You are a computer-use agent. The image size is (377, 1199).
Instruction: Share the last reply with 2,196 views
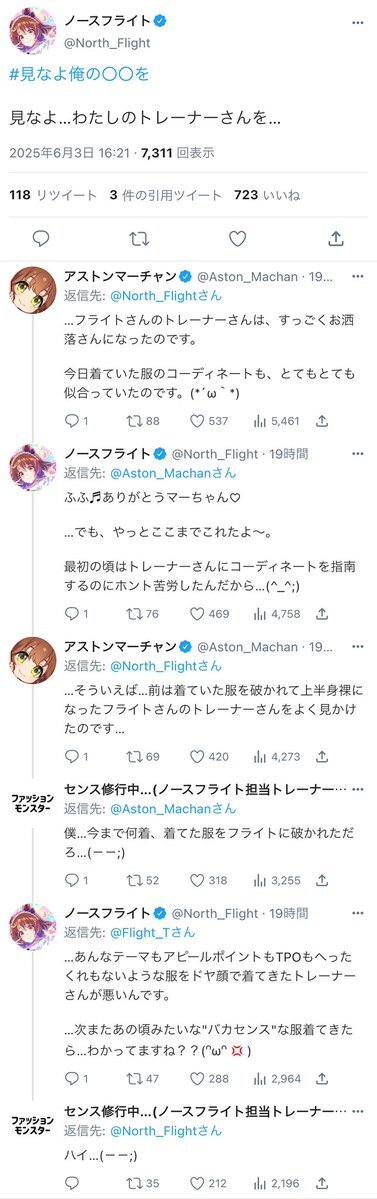322,1183
